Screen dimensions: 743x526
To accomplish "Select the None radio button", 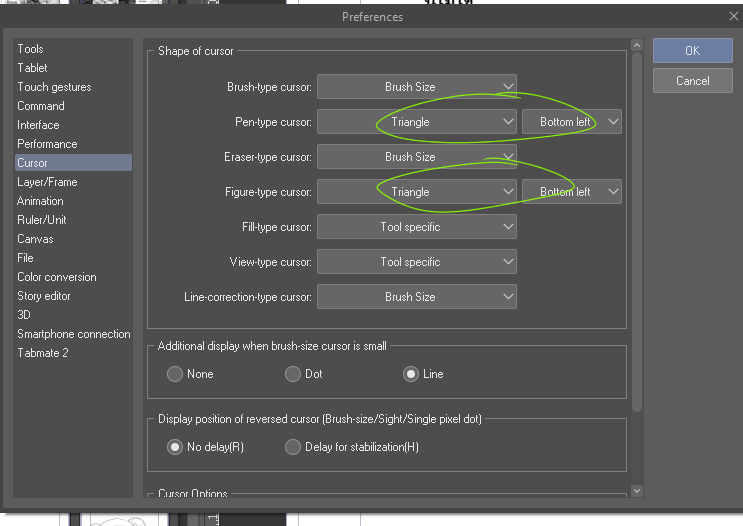I will tap(175, 374).
